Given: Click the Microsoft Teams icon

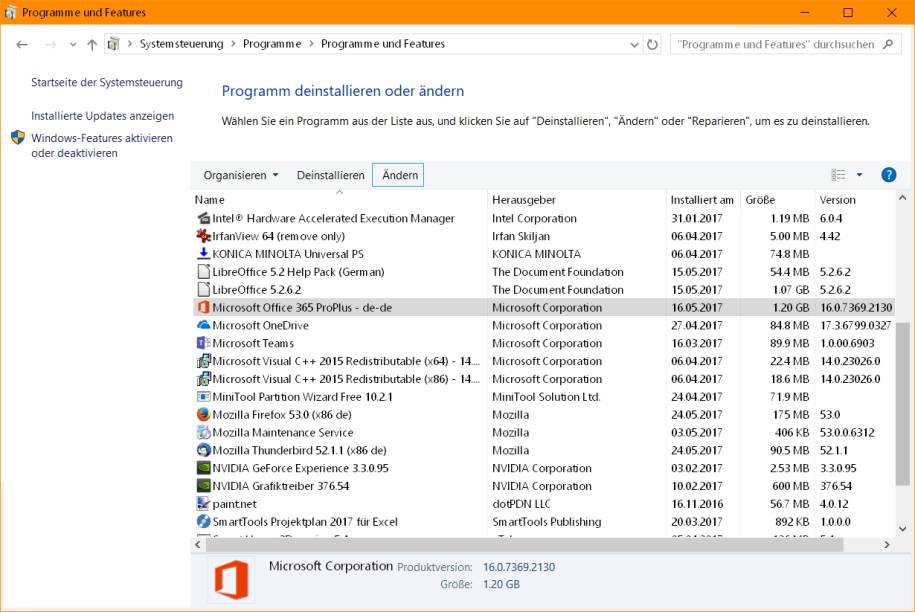Looking at the screenshot, I should point(203,343).
